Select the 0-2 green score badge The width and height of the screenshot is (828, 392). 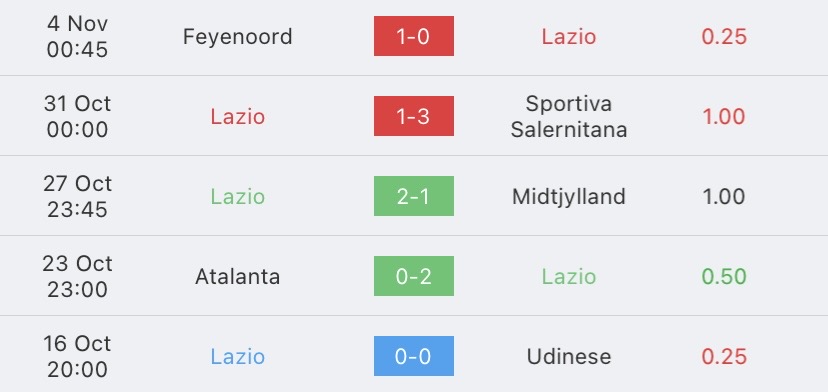click(413, 276)
